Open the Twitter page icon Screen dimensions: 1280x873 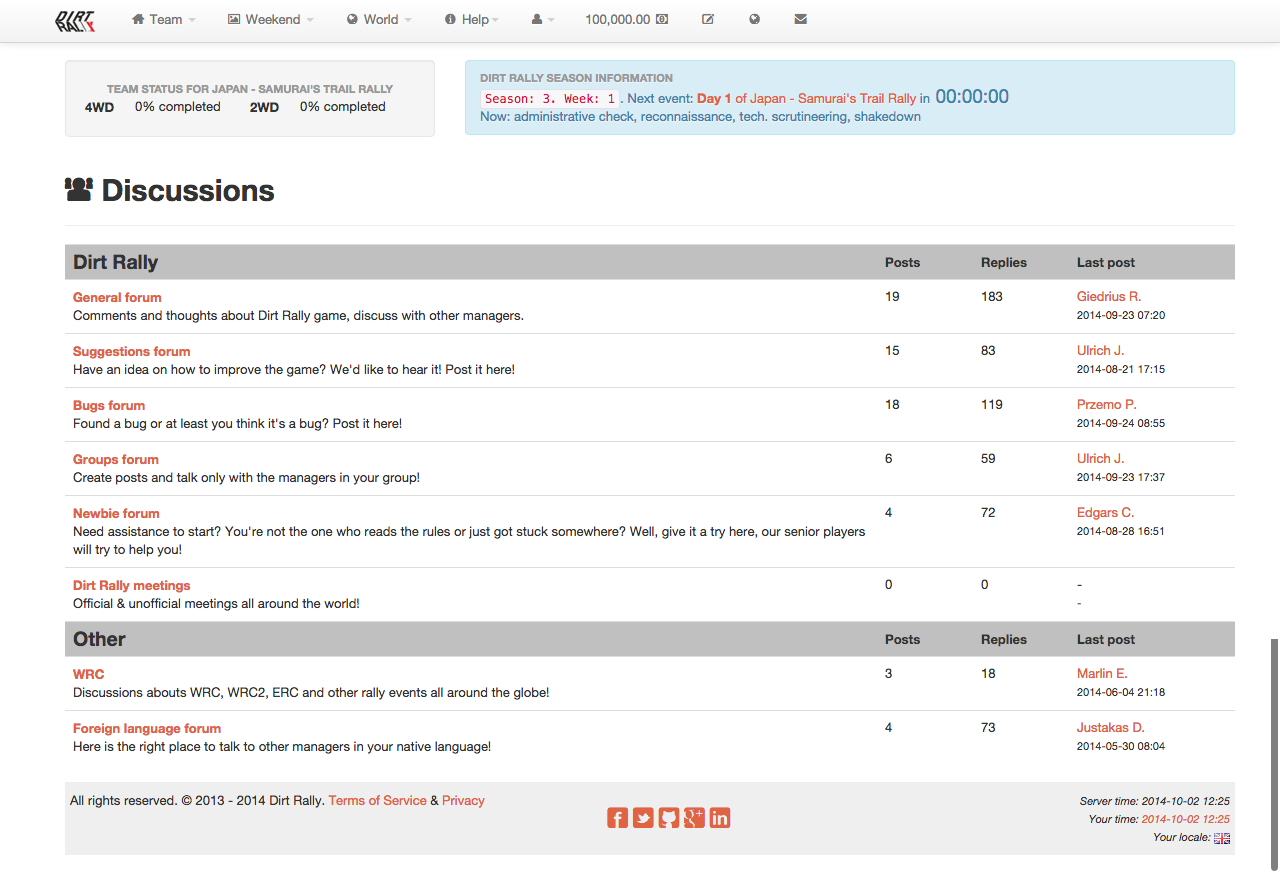pos(643,818)
